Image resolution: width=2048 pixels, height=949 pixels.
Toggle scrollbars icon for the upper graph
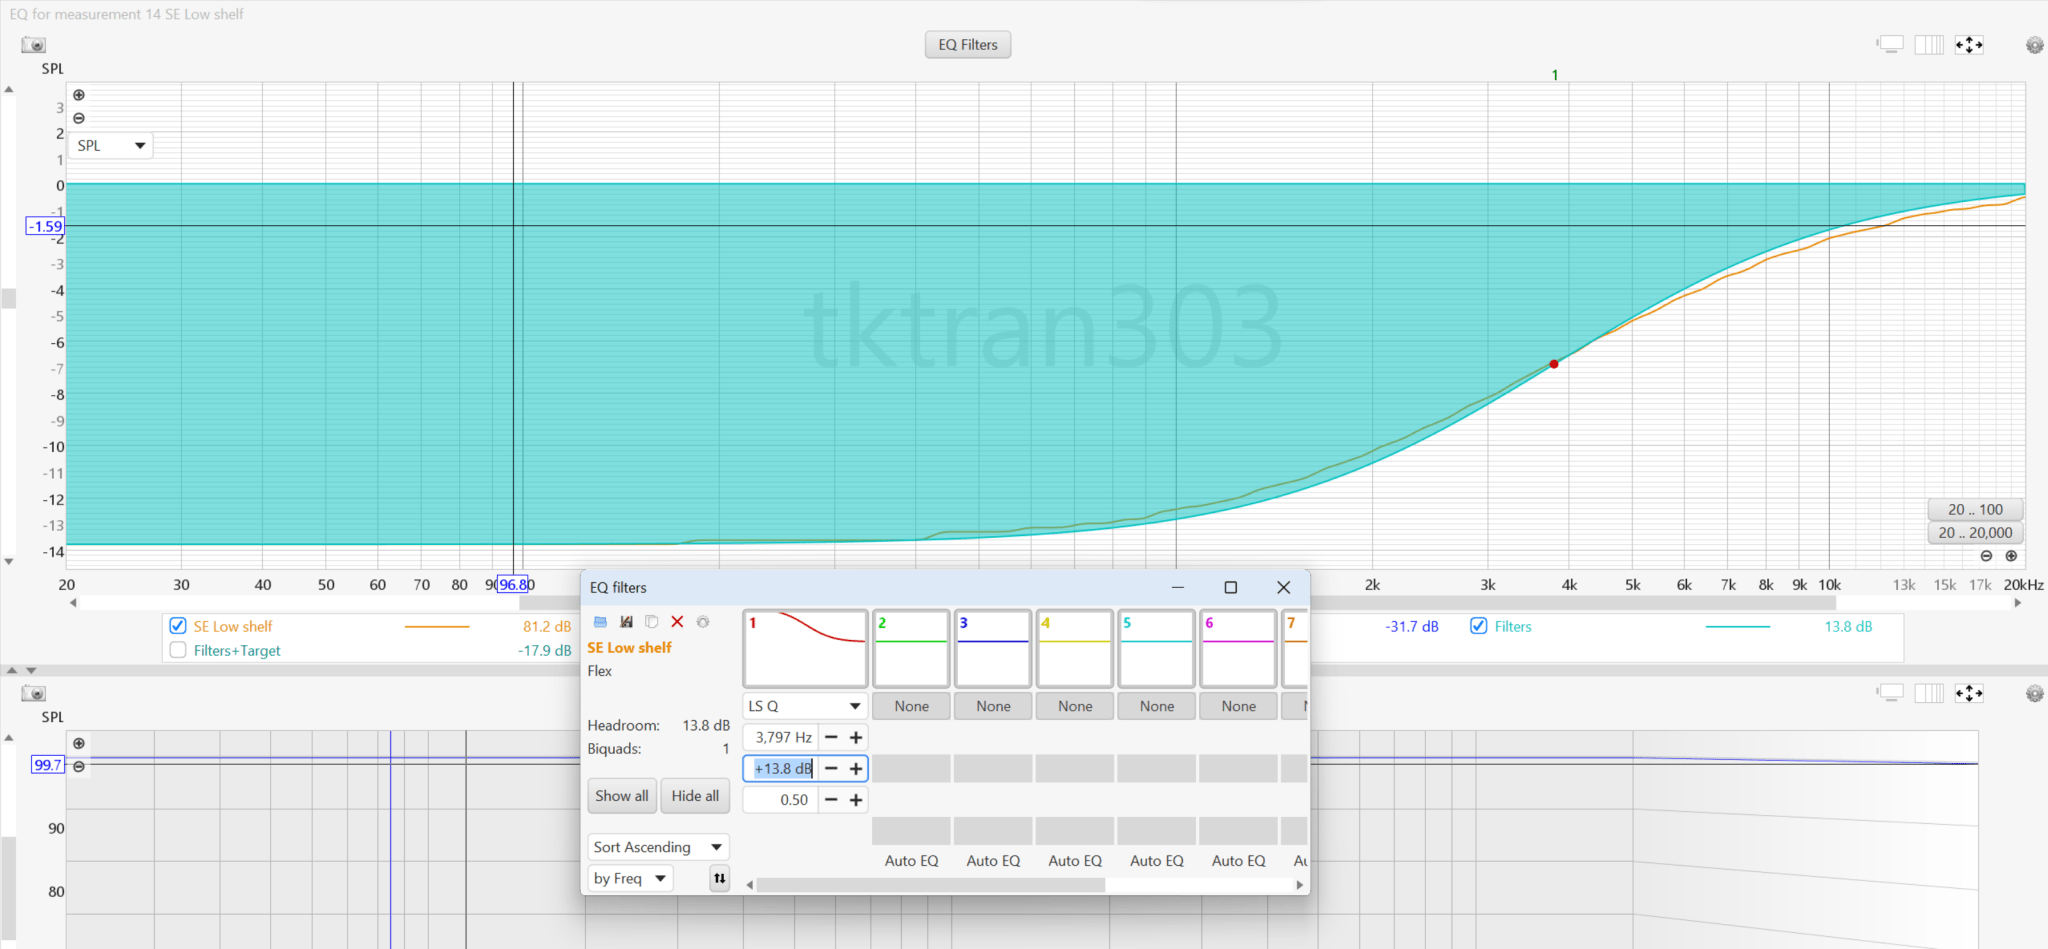tap(1889, 45)
